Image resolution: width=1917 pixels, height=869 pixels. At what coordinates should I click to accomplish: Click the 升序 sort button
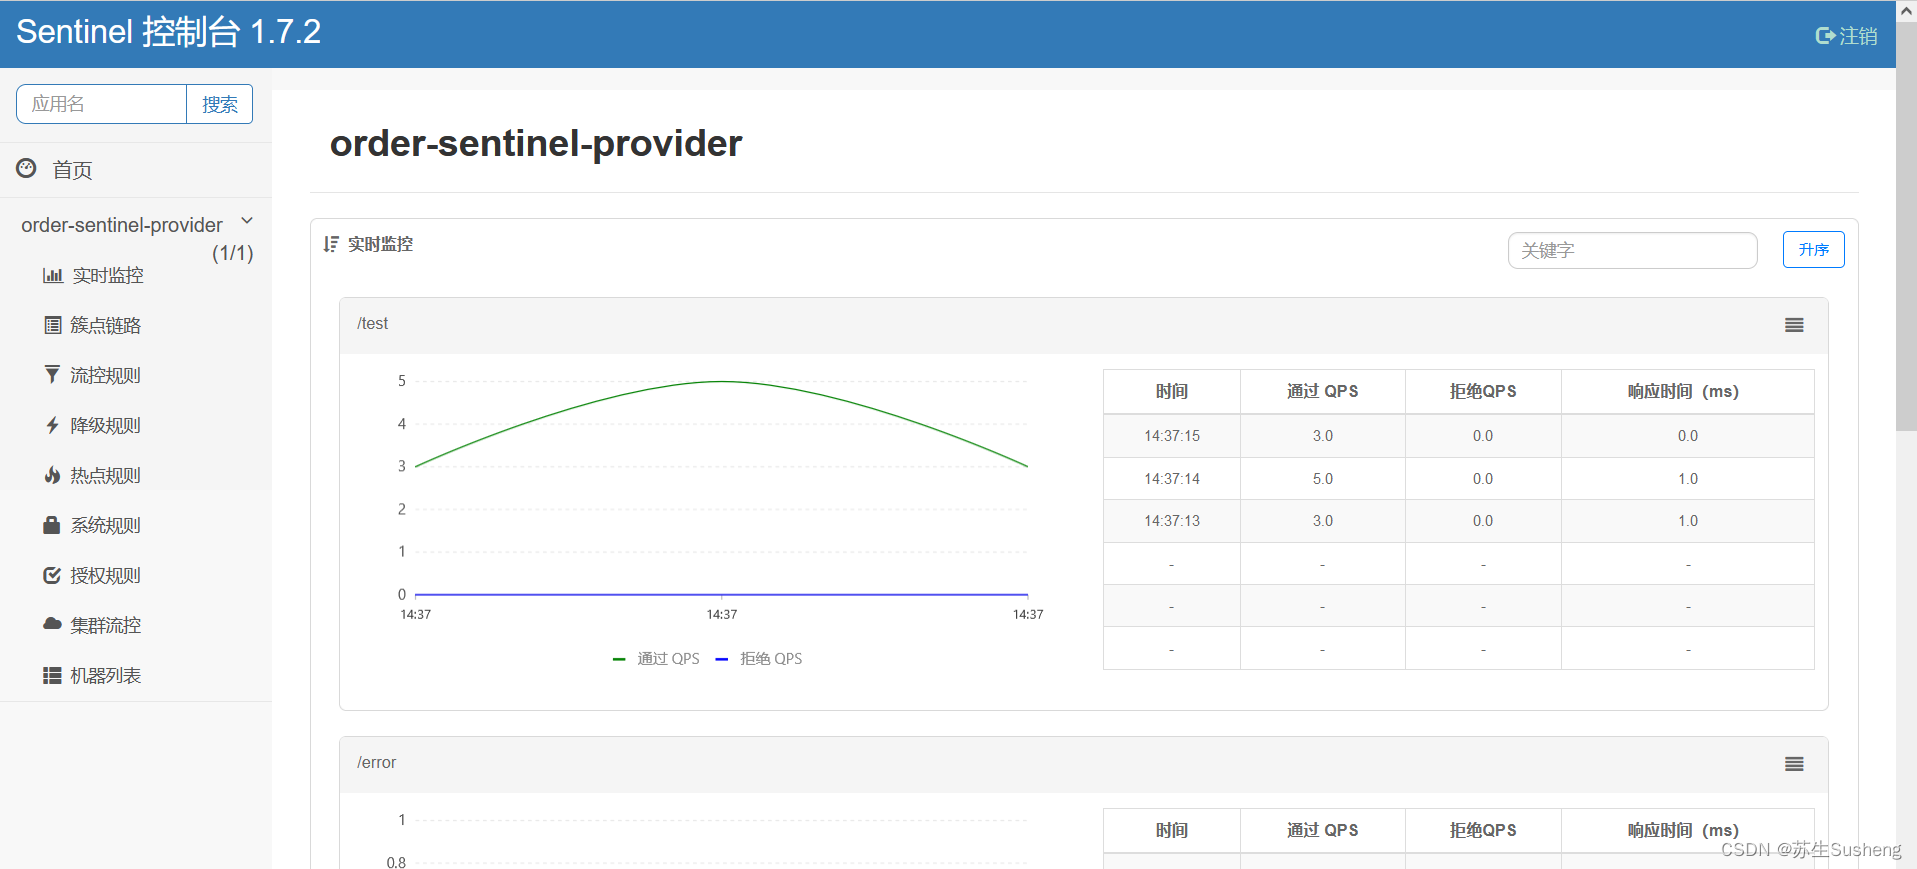1813,250
